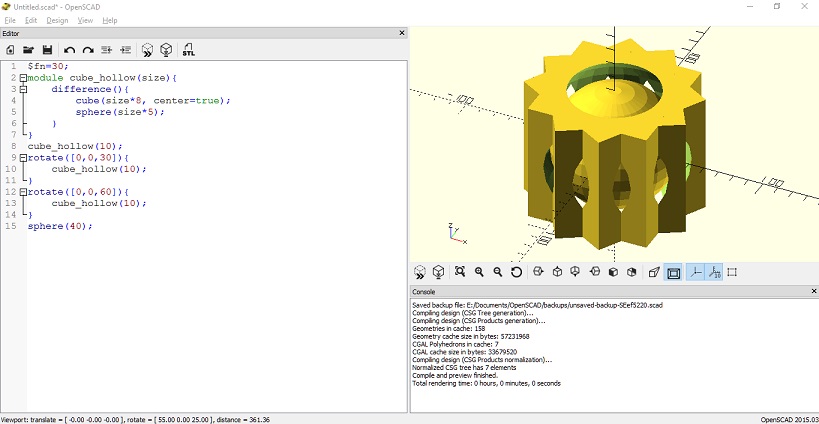This screenshot has width=819, height=424.
Task: Toggle the Show Axes button
Action: click(695, 273)
